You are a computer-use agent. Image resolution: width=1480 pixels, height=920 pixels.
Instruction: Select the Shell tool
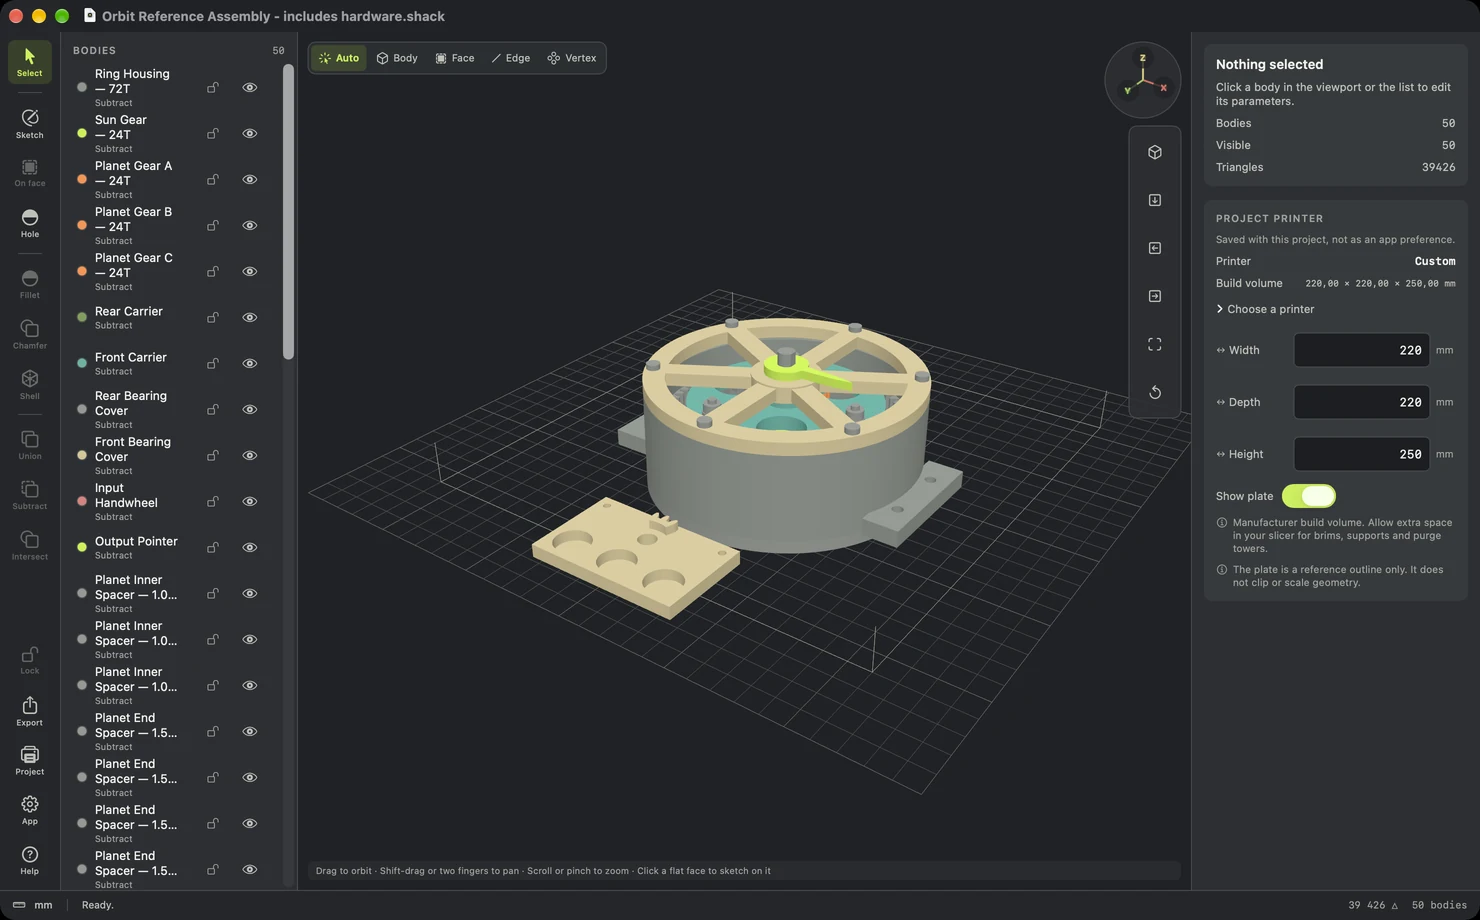30,385
